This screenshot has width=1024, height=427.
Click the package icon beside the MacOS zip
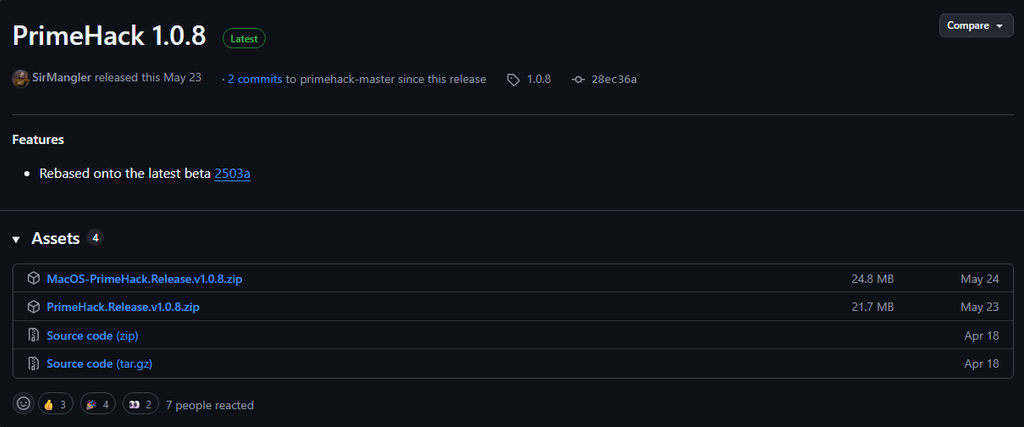pyautogui.click(x=33, y=279)
